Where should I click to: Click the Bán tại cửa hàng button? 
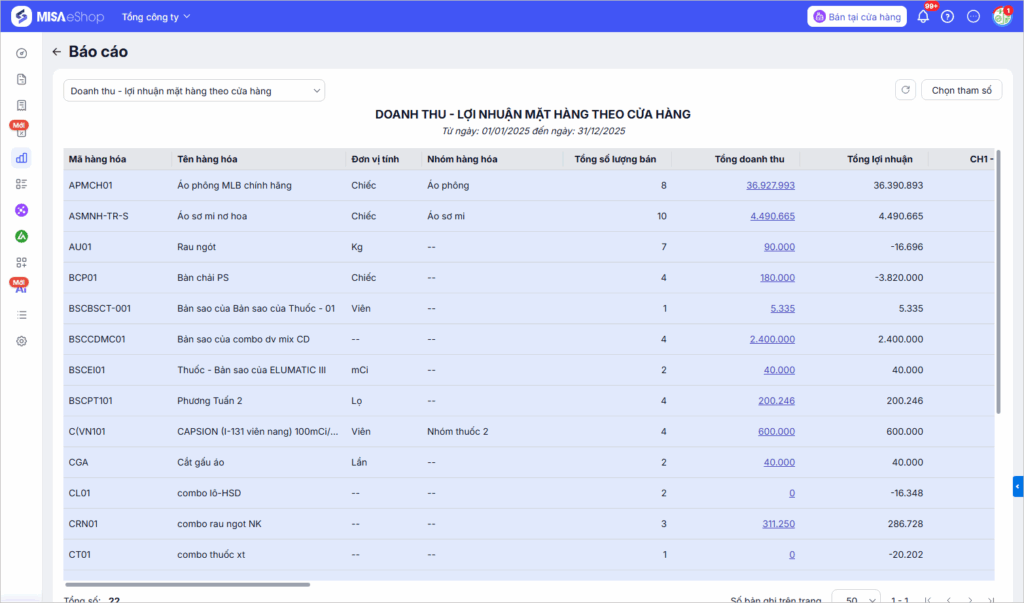857,17
